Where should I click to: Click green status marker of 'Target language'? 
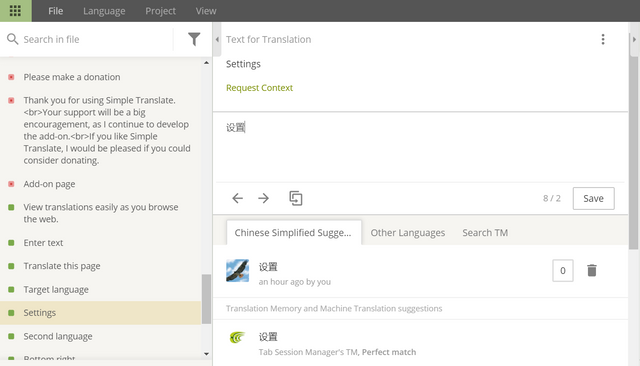[x=11, y=290]
